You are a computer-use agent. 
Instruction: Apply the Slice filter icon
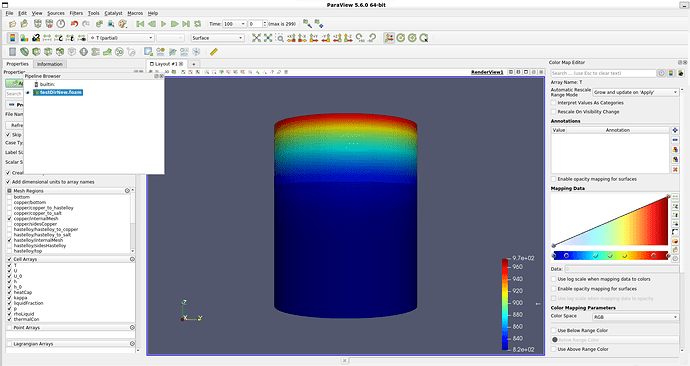point(48,52)
